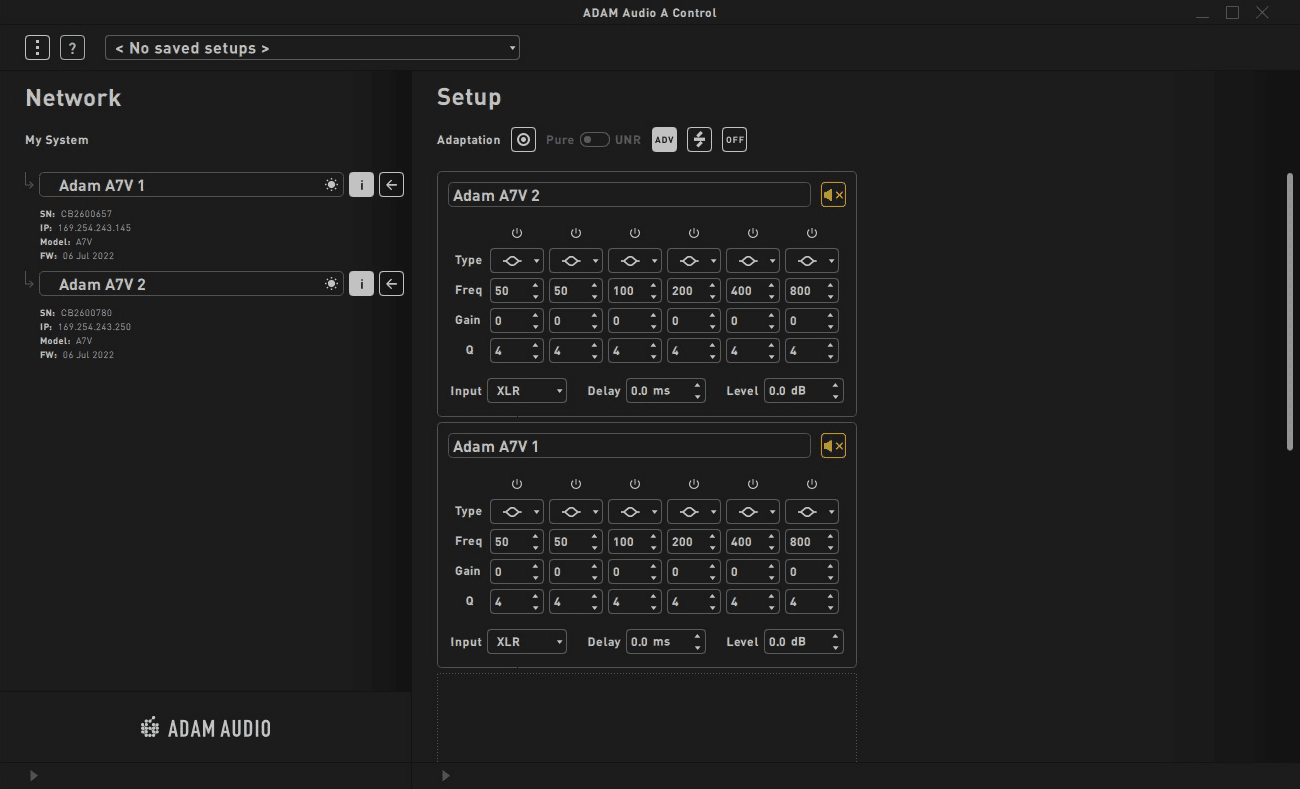Open first band filter Type dropdown, Adam A7V 1
The height and width of the screenshot is (789, 1300).
tap(517, 511)
